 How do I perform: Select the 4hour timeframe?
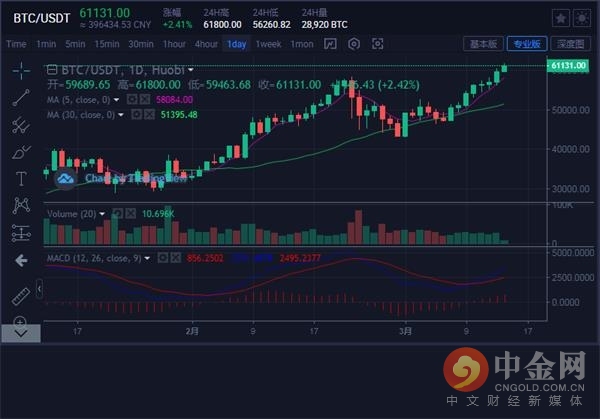(206, 44)
